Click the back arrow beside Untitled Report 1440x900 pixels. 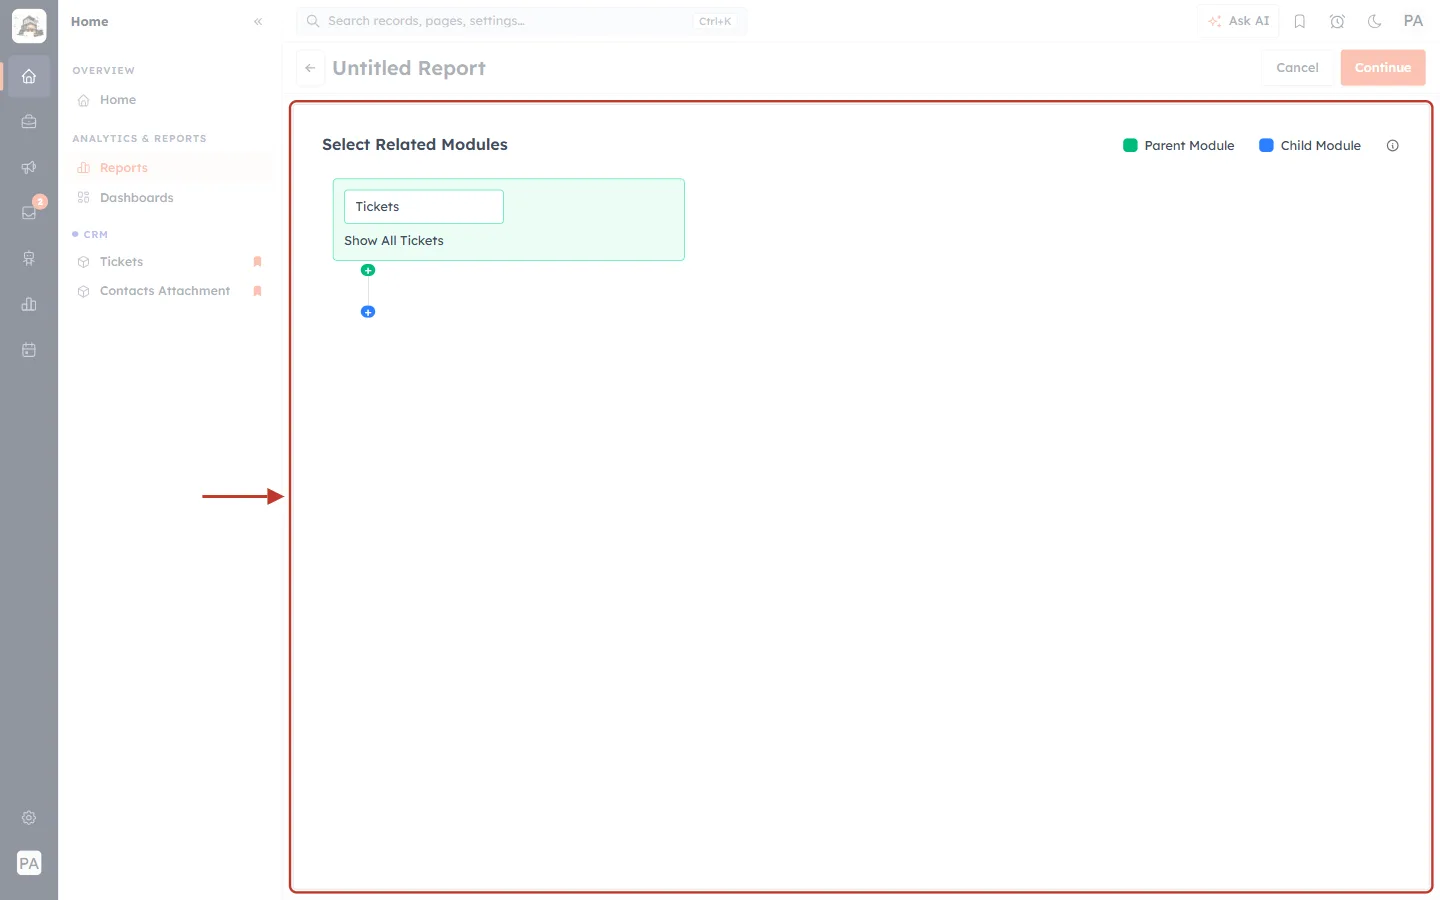(x=311, y=68)
